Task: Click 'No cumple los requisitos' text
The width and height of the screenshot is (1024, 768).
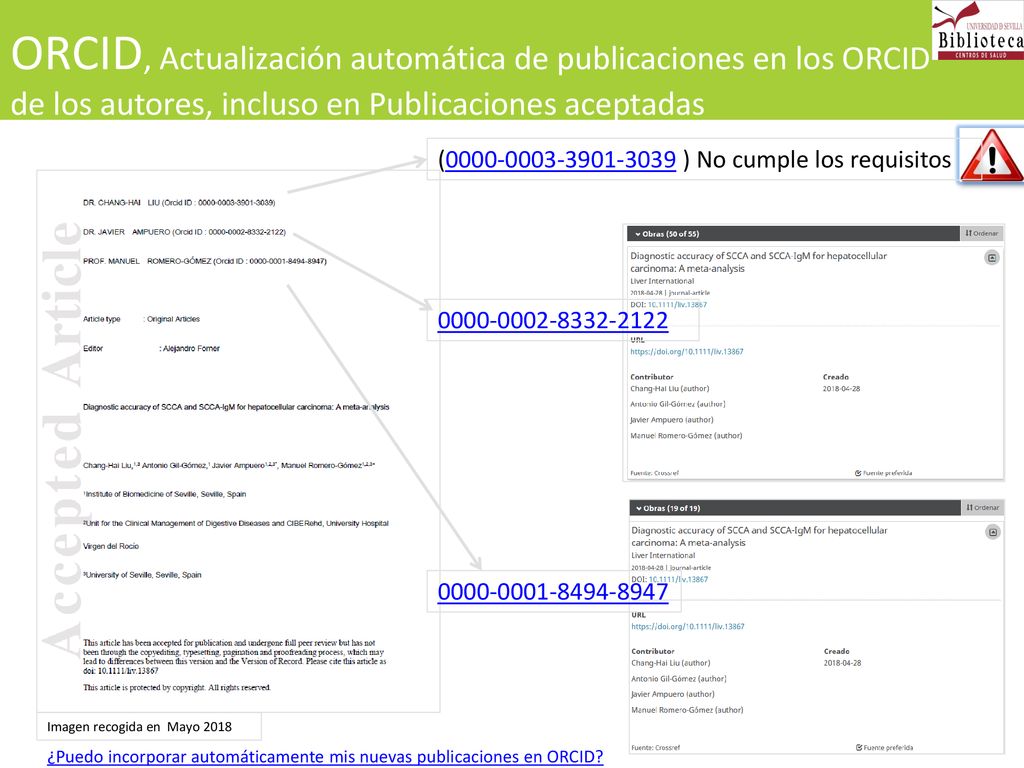Action: [x=824, y=159]
